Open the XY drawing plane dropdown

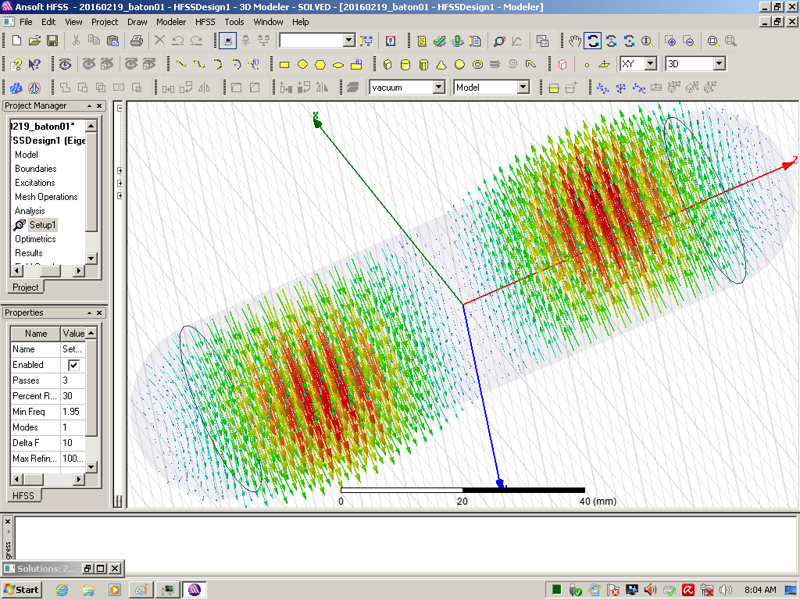click(x=650, y=64)
